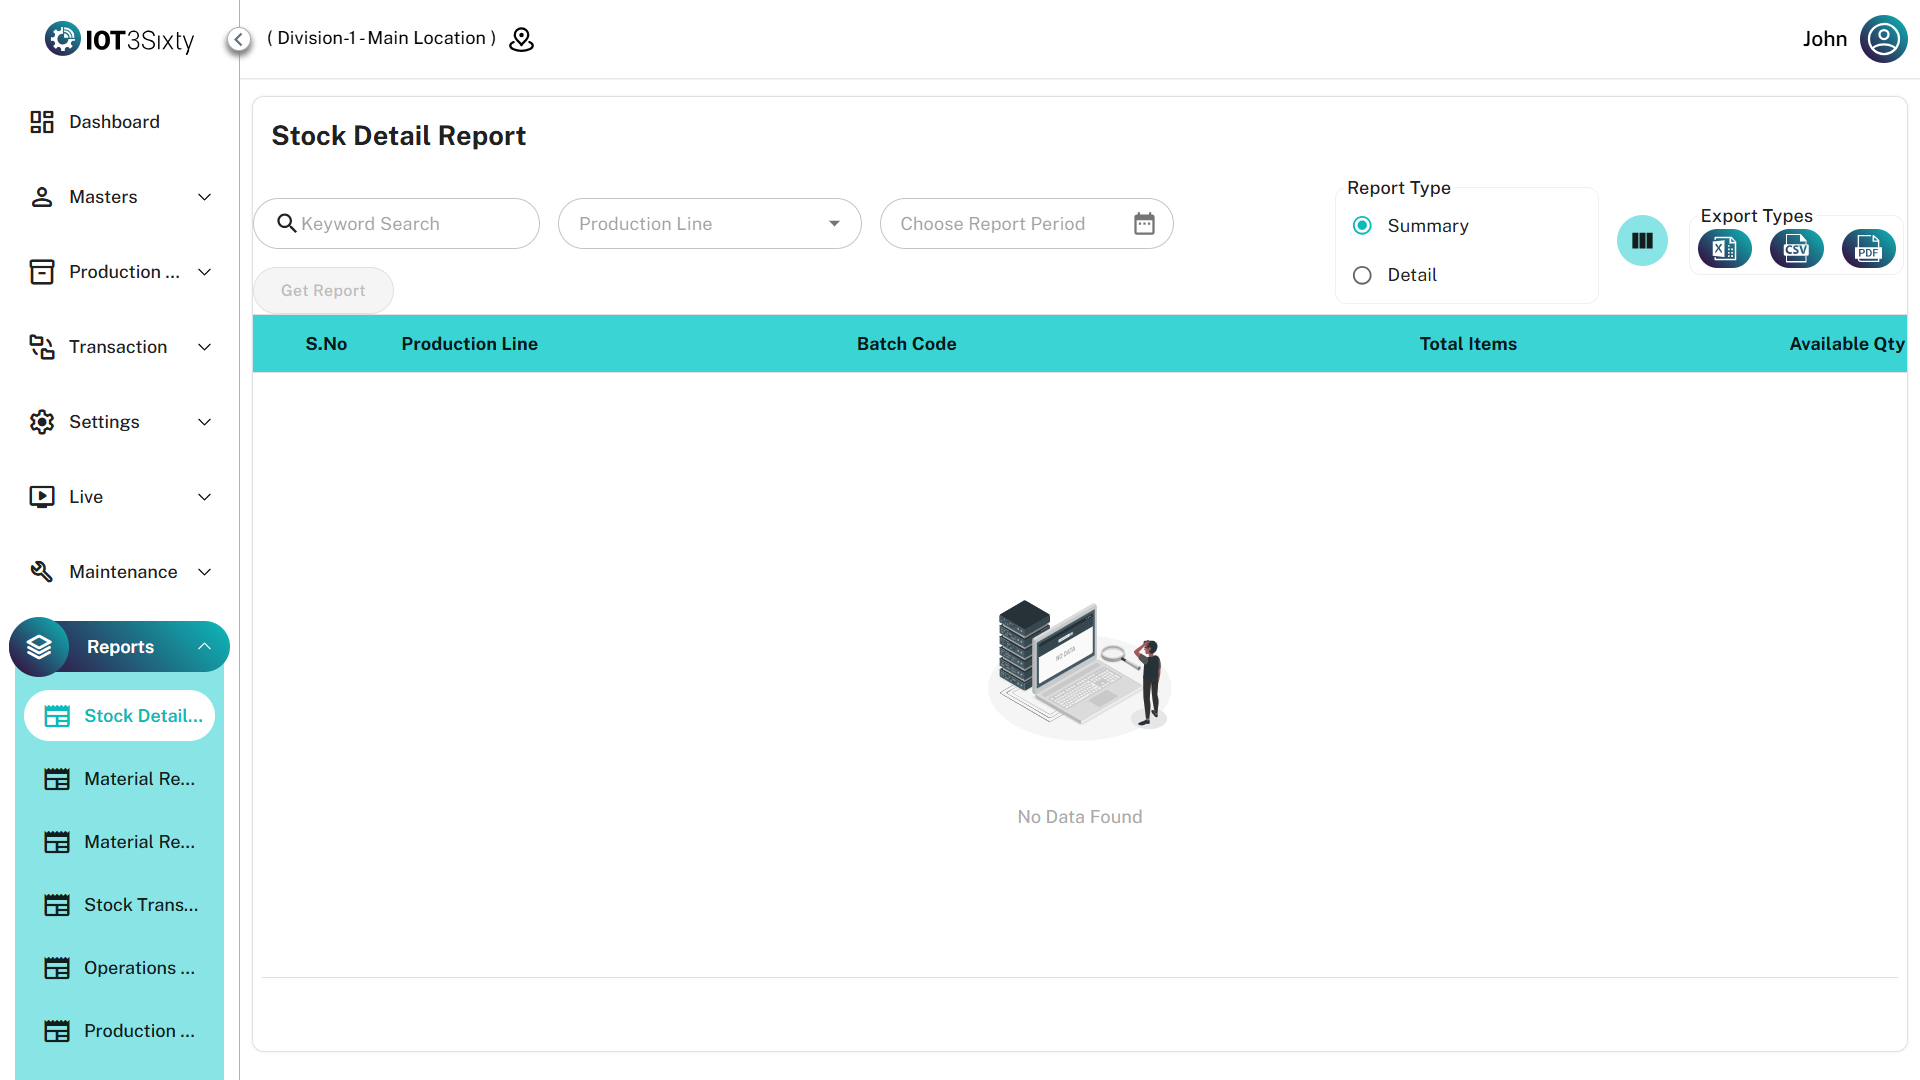Screen dimensions: 1920x1080
Task: Open John's user profile avatar
Action: [x=1883, y=39]
